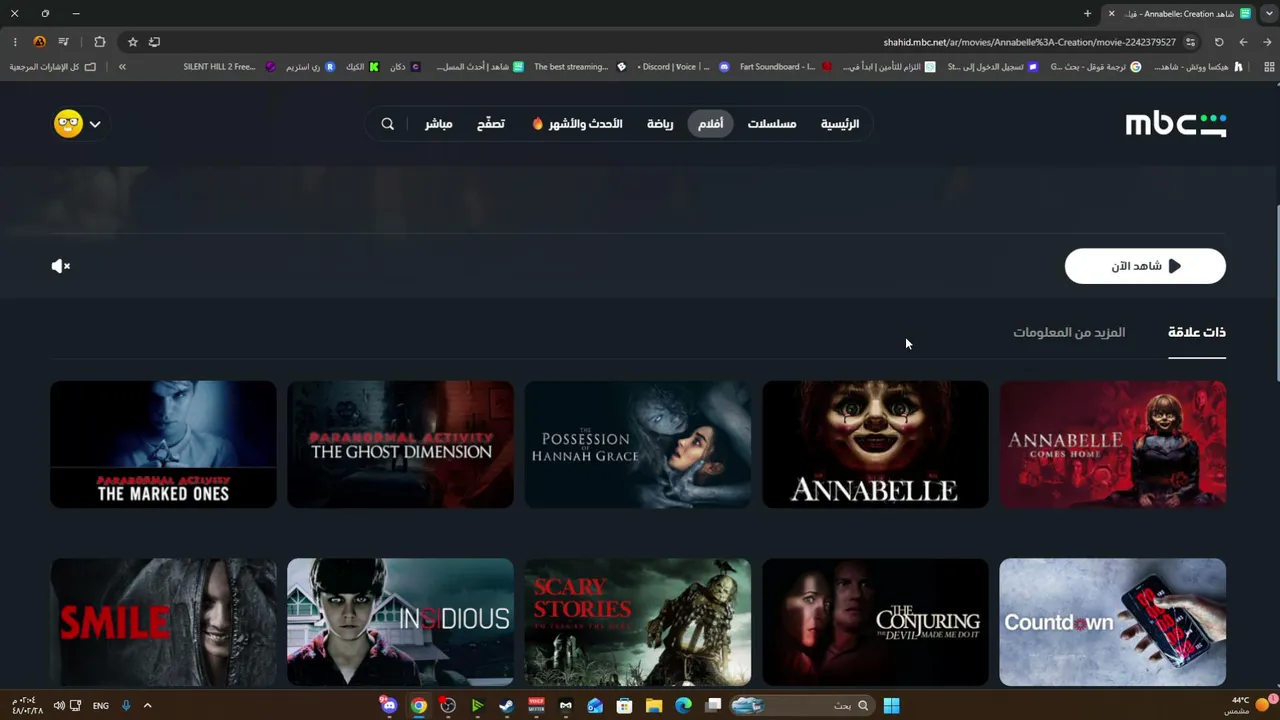
Task: Open the Smile movie thumbnail
Action: point(163,622)
